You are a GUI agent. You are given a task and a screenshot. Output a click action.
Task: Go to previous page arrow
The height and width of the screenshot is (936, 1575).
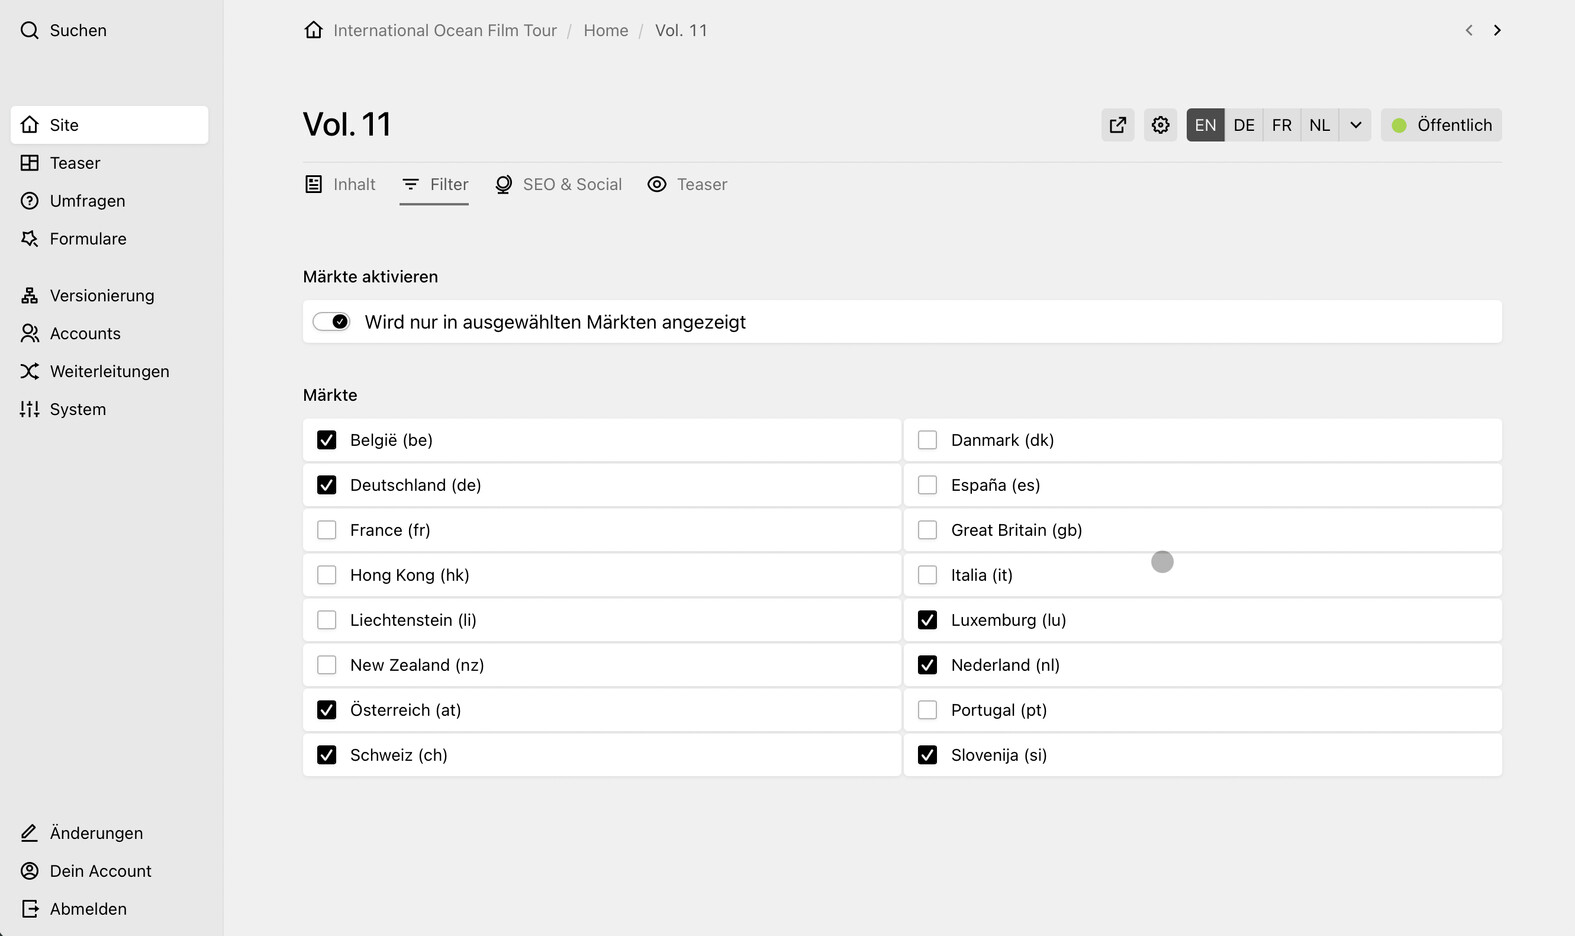tap(1469, 30)
